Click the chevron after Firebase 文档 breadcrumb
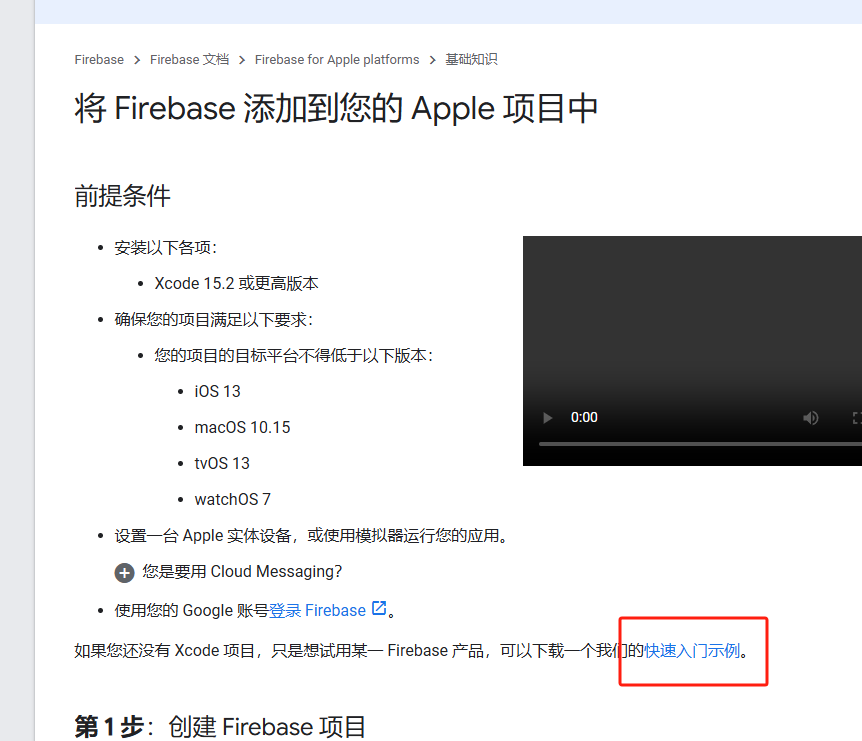 click(242, 60)
